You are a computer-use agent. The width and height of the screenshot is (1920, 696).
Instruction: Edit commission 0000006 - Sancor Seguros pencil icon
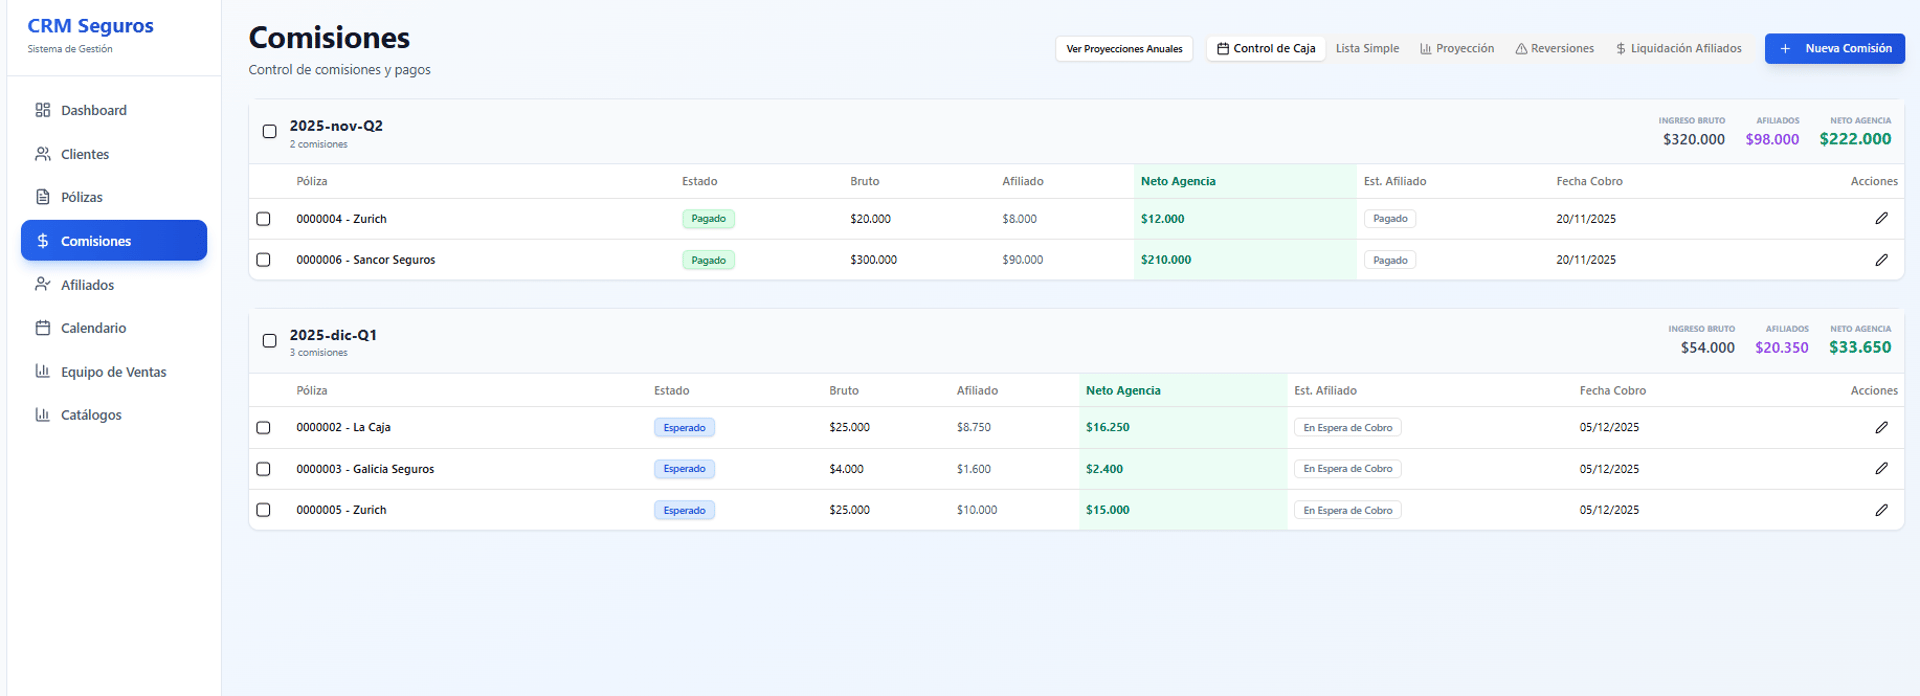coord(1881,260)
